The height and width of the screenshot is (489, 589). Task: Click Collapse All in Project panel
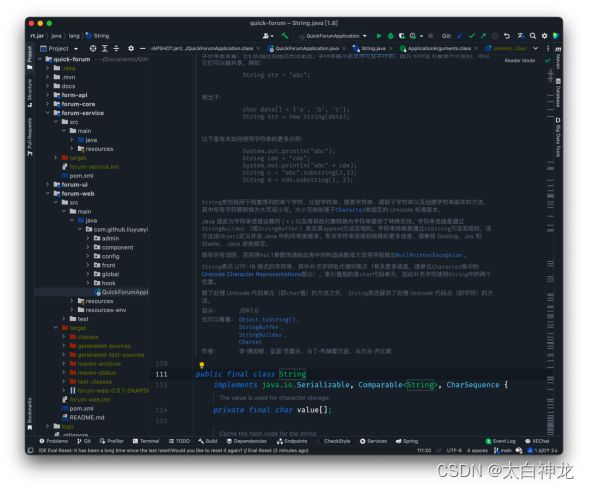click(116, 48)
